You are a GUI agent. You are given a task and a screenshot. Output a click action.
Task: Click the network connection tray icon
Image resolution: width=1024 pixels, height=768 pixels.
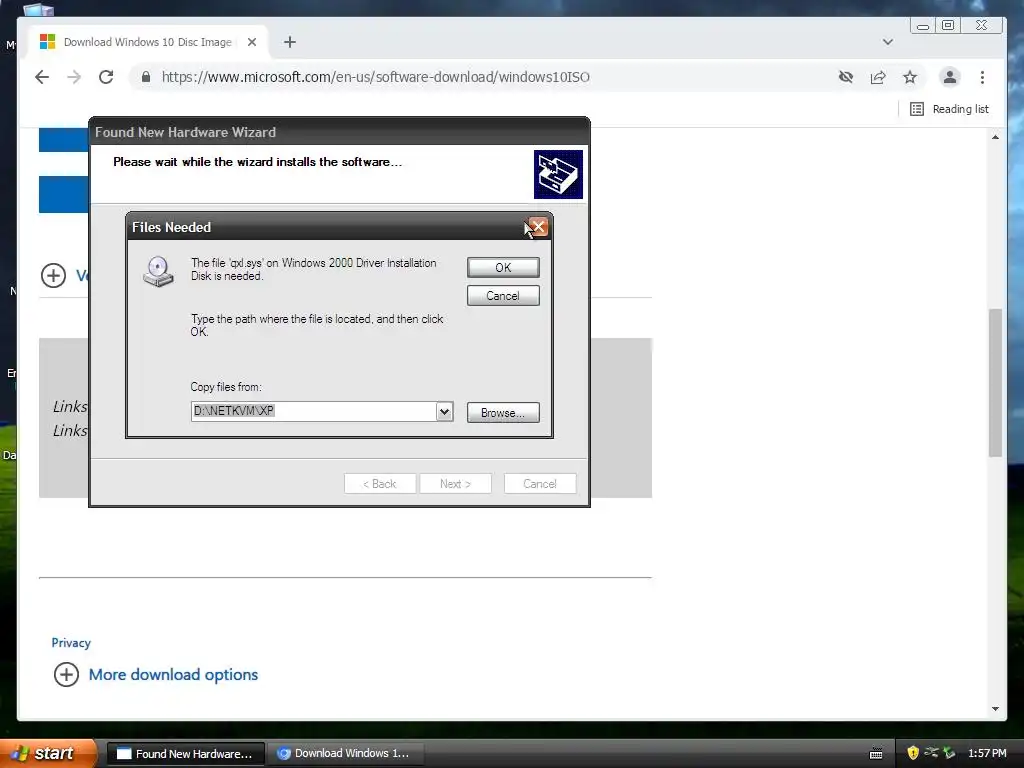tap(931, 753)
